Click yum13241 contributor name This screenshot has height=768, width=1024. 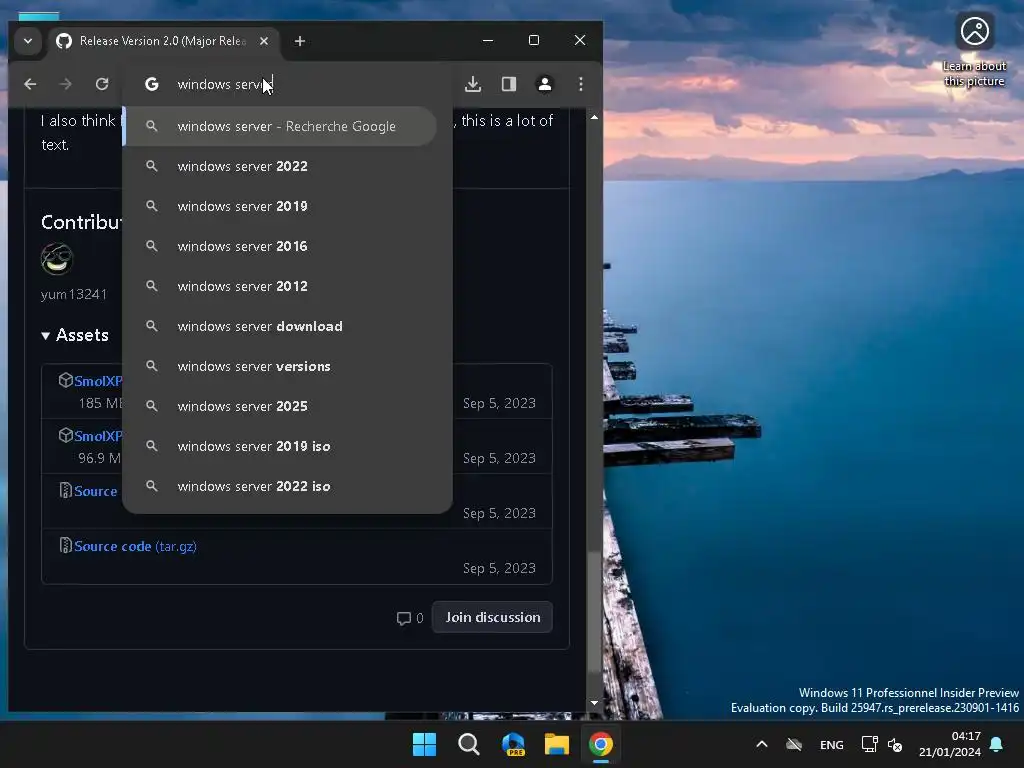point(74,295)
